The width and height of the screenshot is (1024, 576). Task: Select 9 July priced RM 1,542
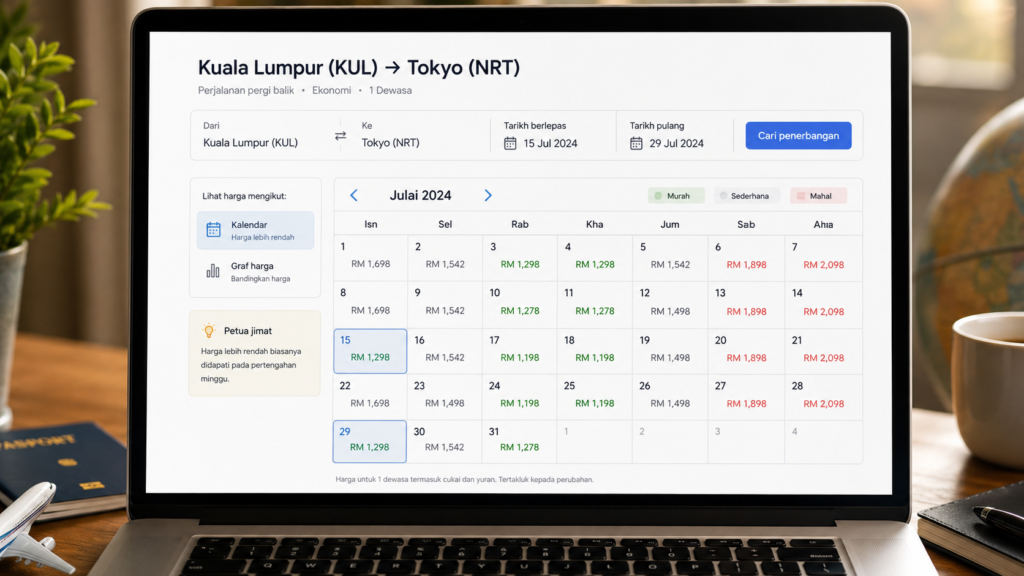click(x=445, y=305)
